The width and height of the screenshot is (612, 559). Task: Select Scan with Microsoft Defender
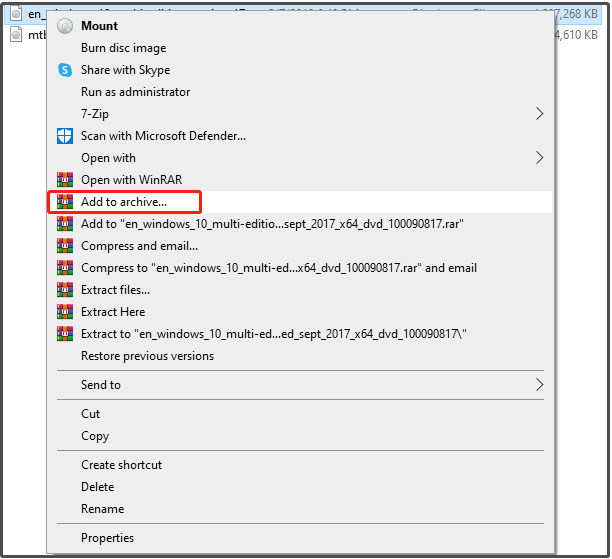(163, 136)
